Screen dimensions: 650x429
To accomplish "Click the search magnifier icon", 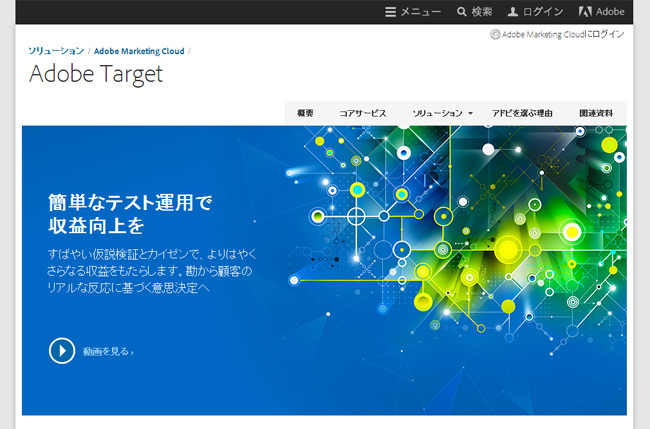I will click(x=461, y=12).
